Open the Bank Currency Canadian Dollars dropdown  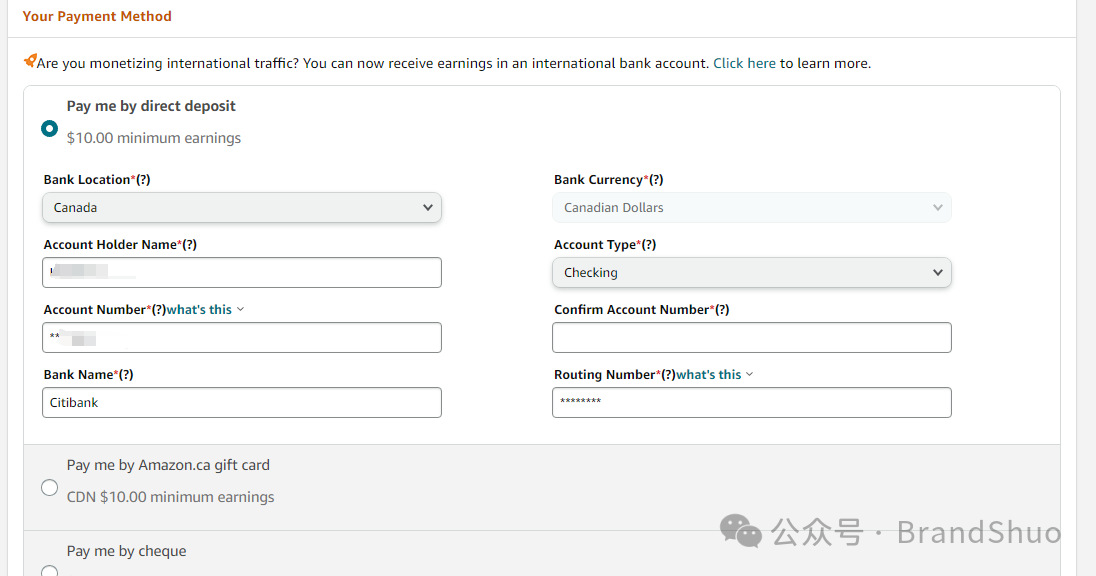[x=751, y=208]
